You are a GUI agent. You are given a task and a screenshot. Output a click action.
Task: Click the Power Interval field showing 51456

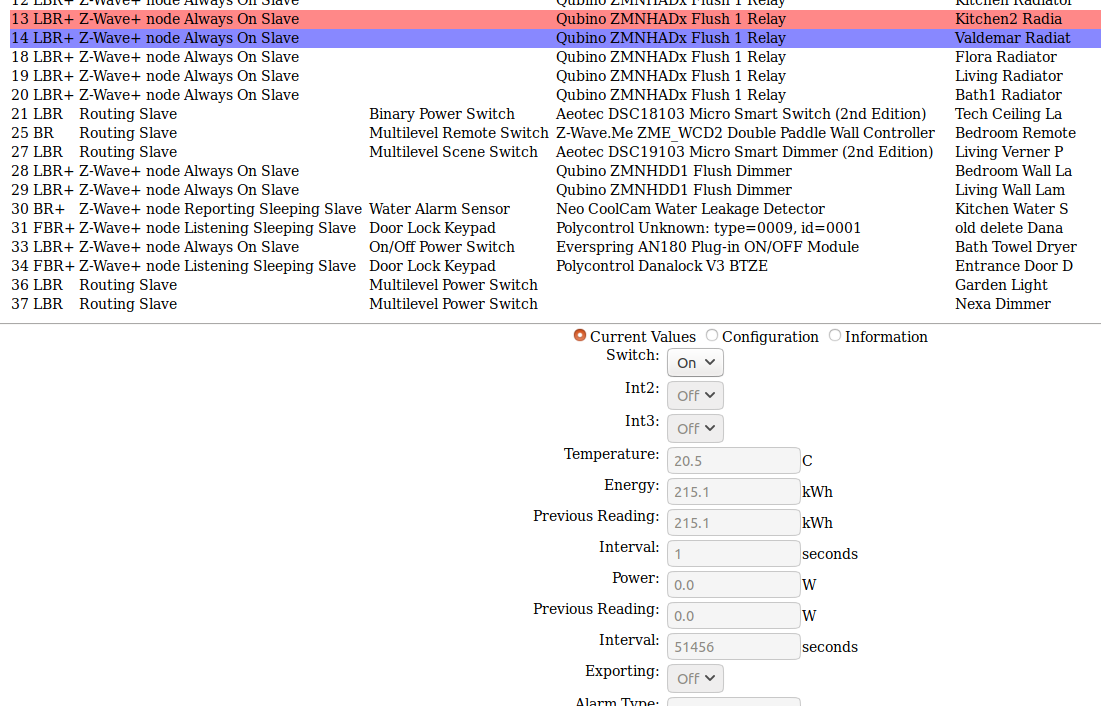click(x=733, y=647)
